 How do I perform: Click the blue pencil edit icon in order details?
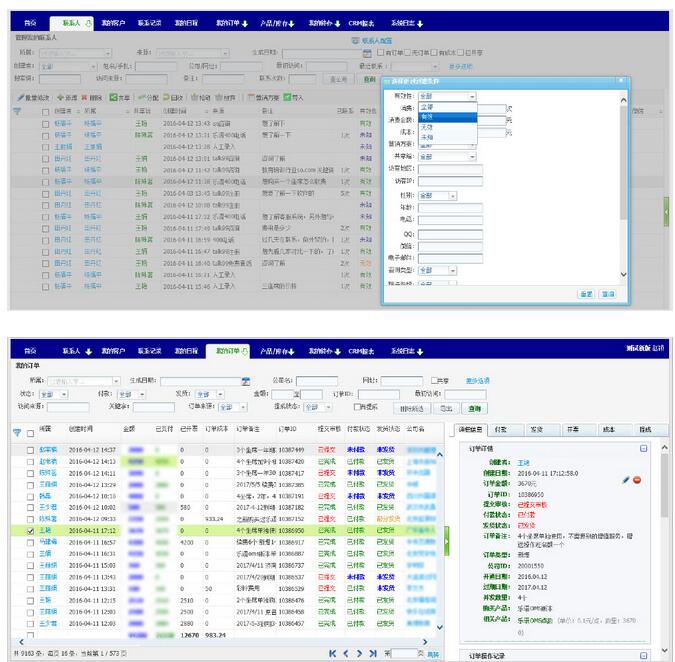tap(626, 479)
